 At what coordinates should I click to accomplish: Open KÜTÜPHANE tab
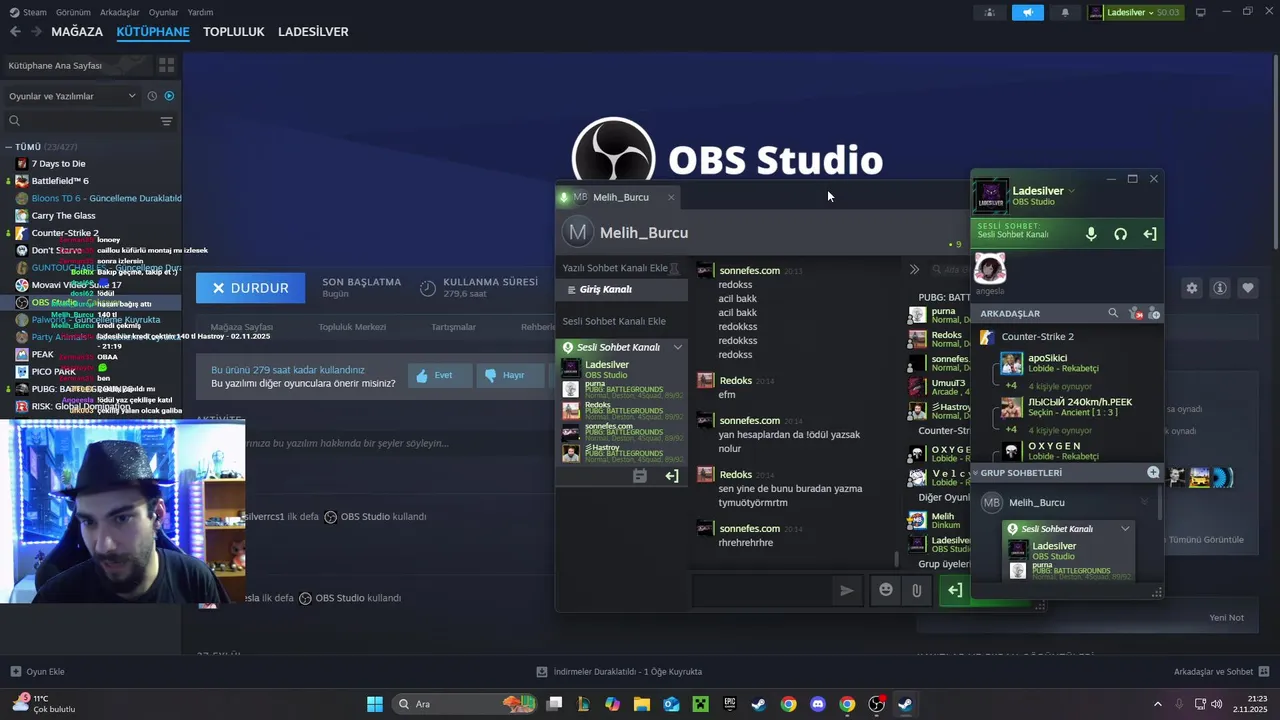click(x=153, y=32)
